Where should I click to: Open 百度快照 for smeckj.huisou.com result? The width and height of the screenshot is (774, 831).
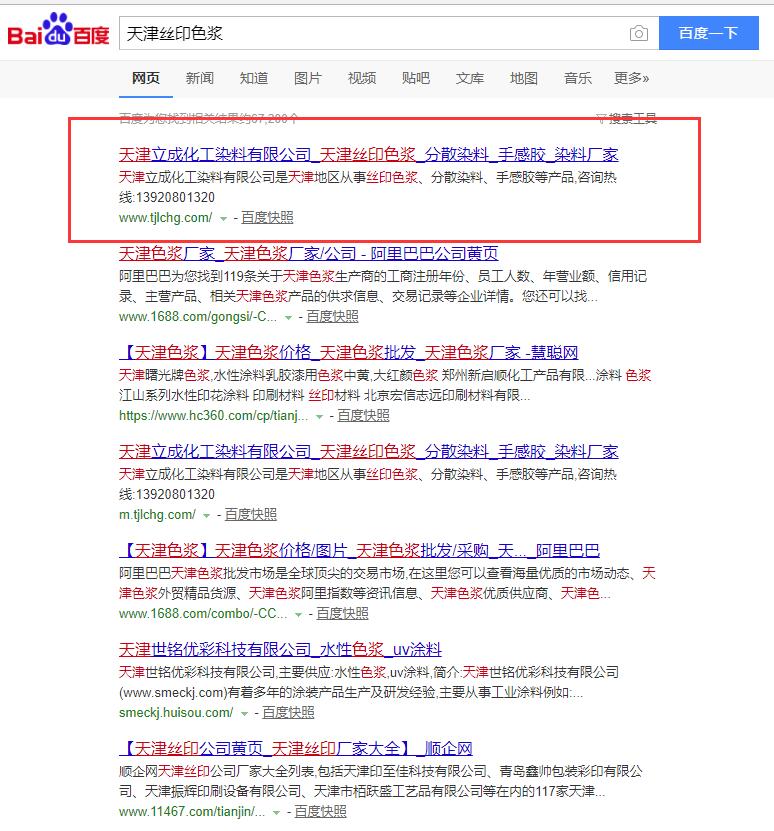coord(288,712)
